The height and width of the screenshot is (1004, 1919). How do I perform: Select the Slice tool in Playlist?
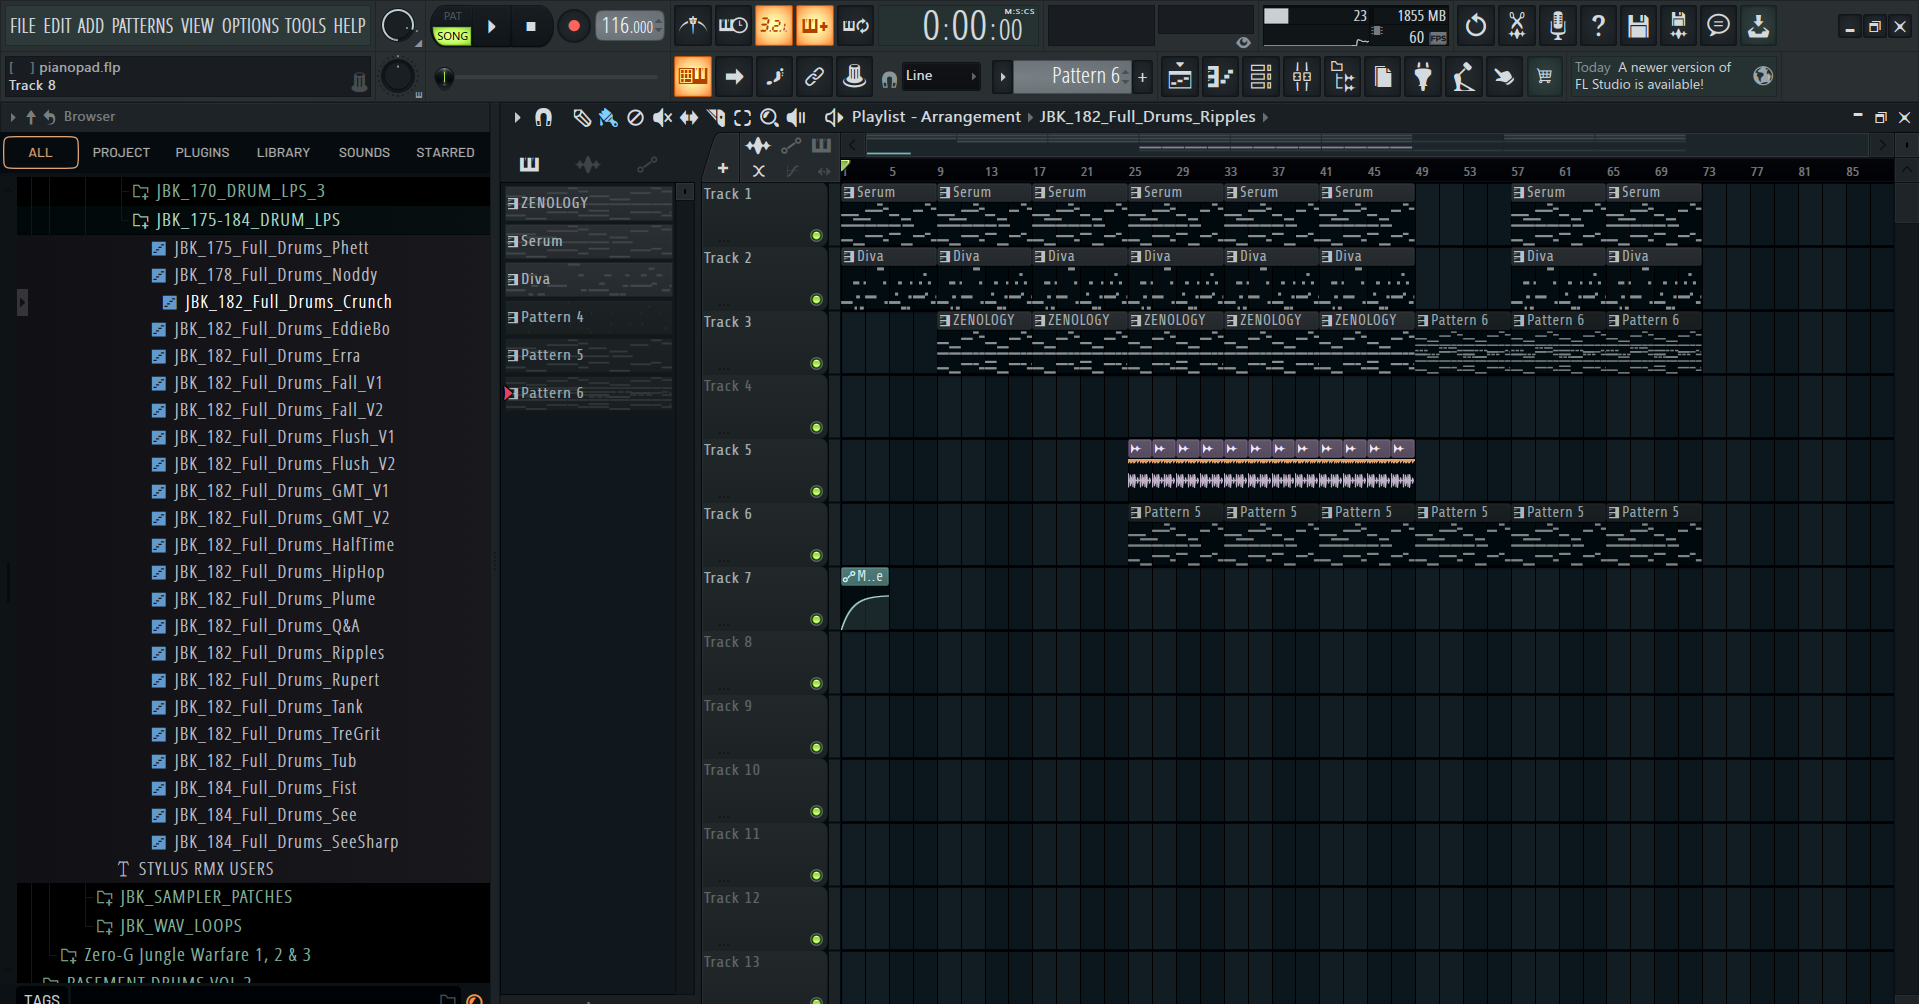tap(716, 118)
